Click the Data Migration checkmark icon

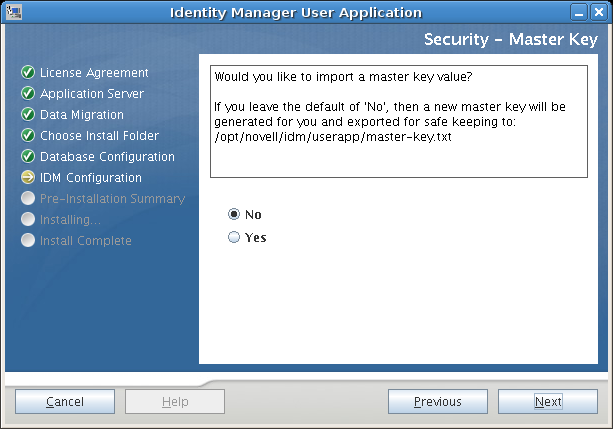click(x=28, y=115)
